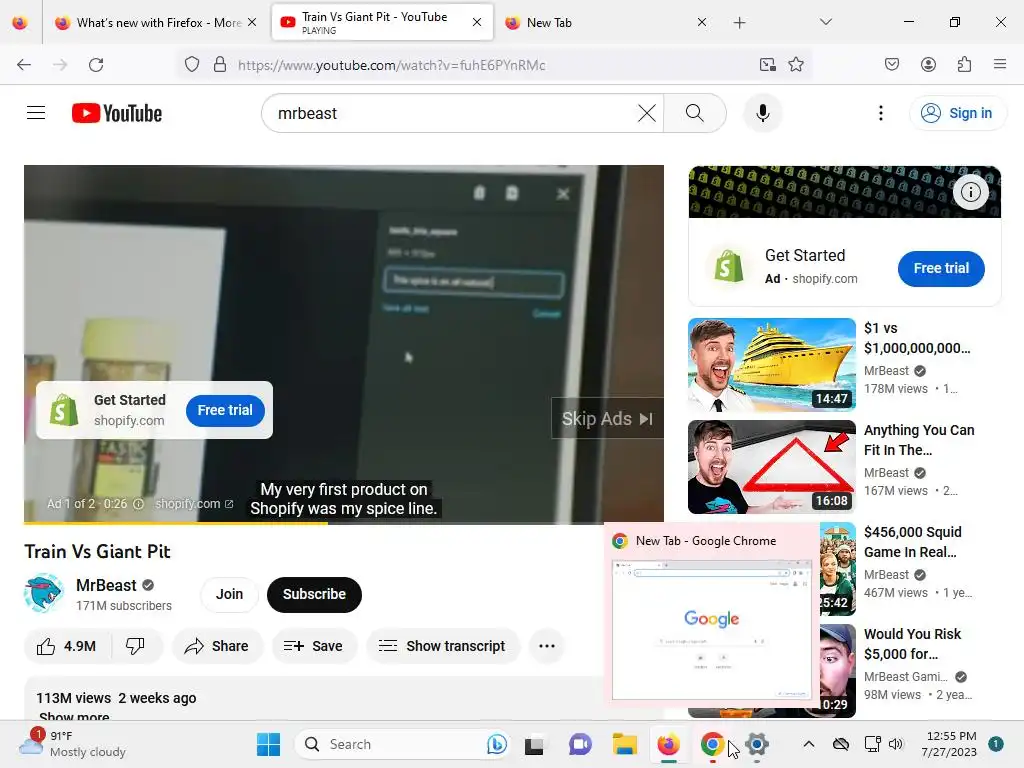View site security padlock info
The height and width of the screenshot is (768, 1024).
[220, 65]
